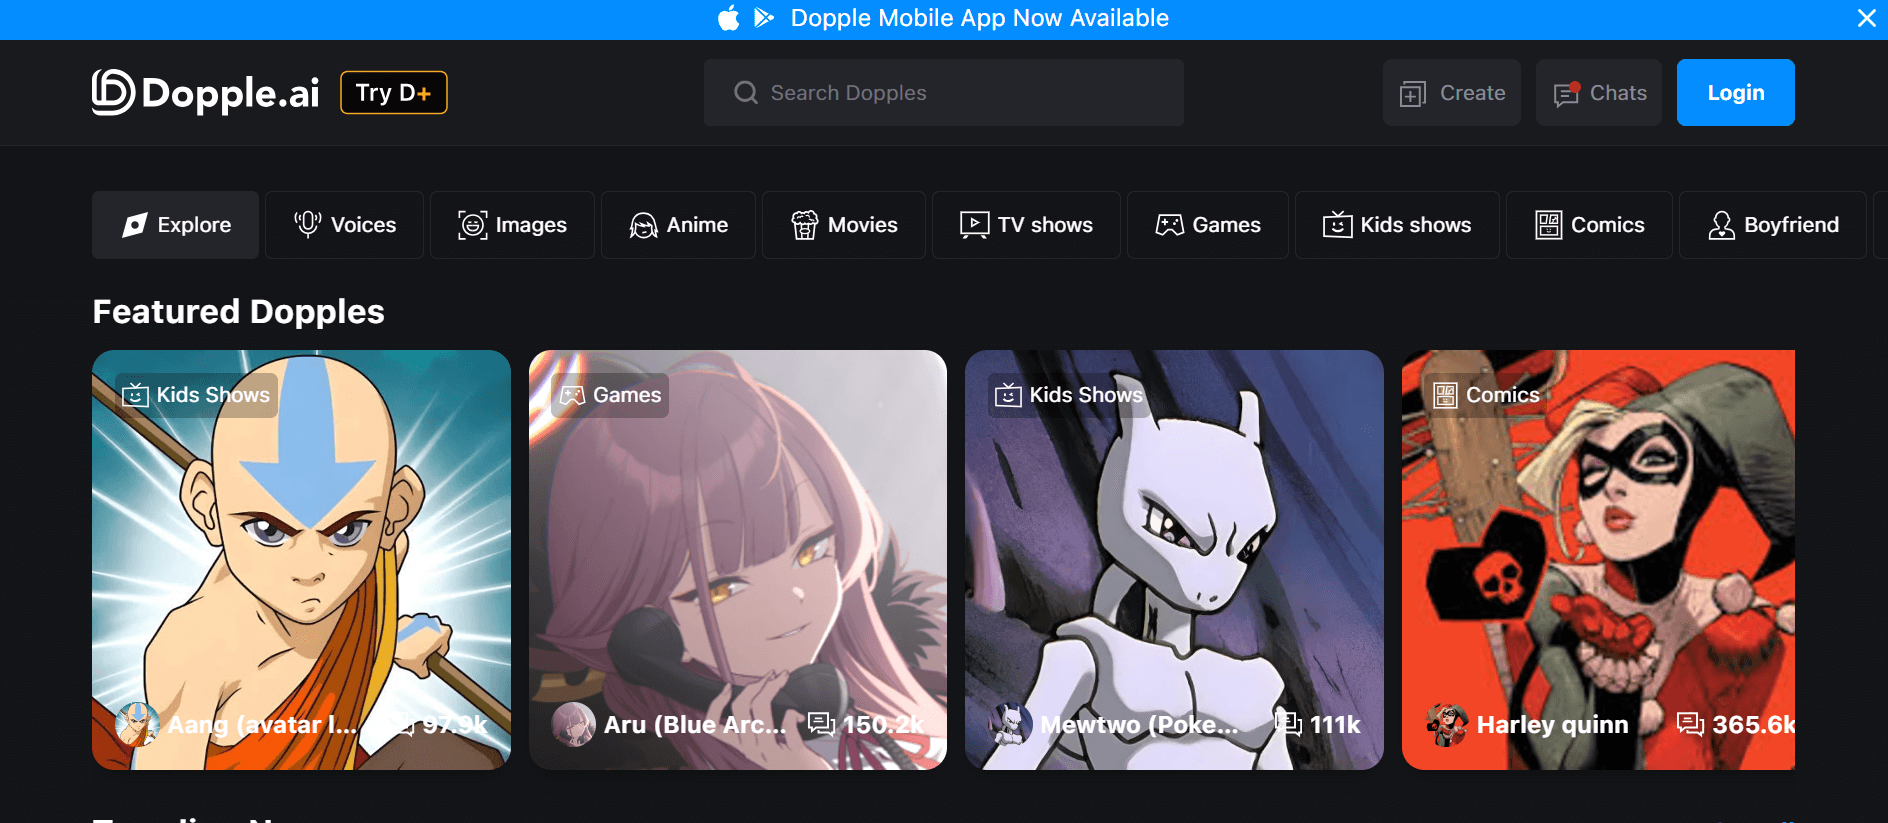
Task: Click the Voices microphone icon
Action: 308,224
